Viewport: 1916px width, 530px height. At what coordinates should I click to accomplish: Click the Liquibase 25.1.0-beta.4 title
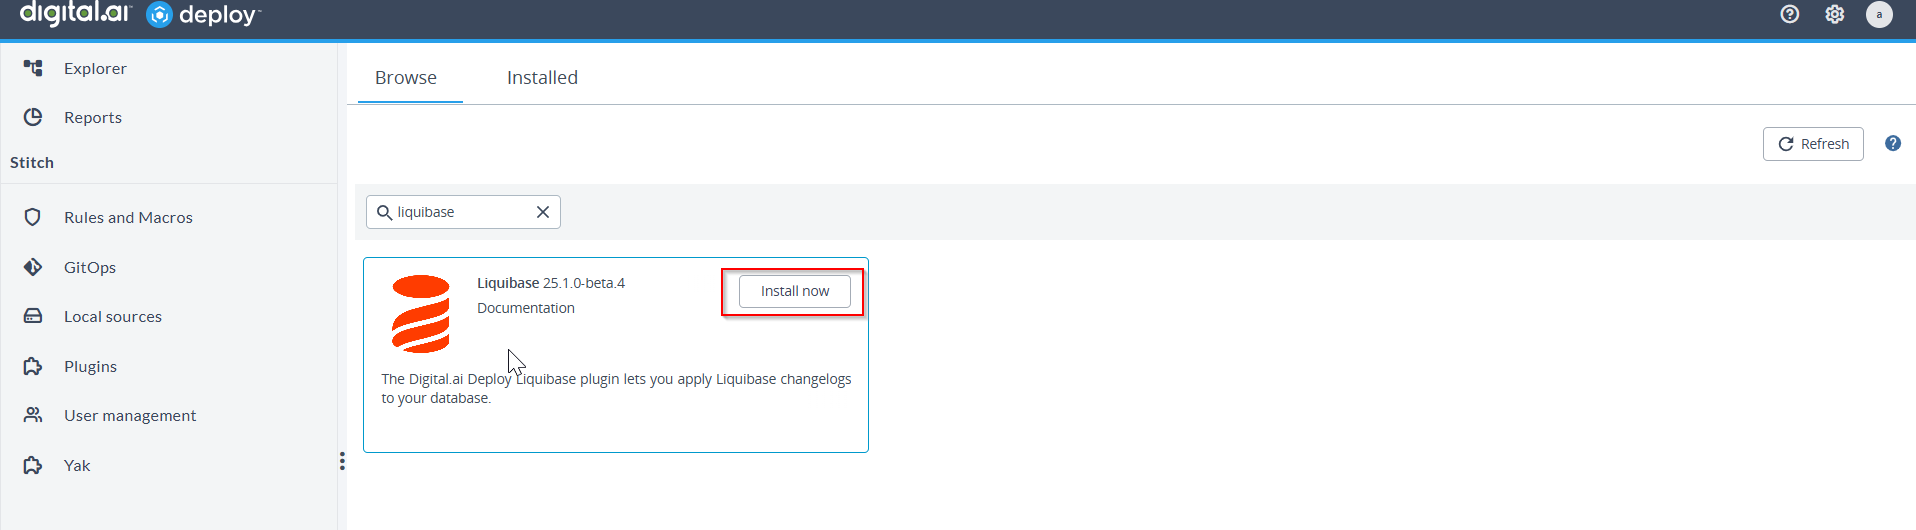pyautogui.click(x=551, y=283)
